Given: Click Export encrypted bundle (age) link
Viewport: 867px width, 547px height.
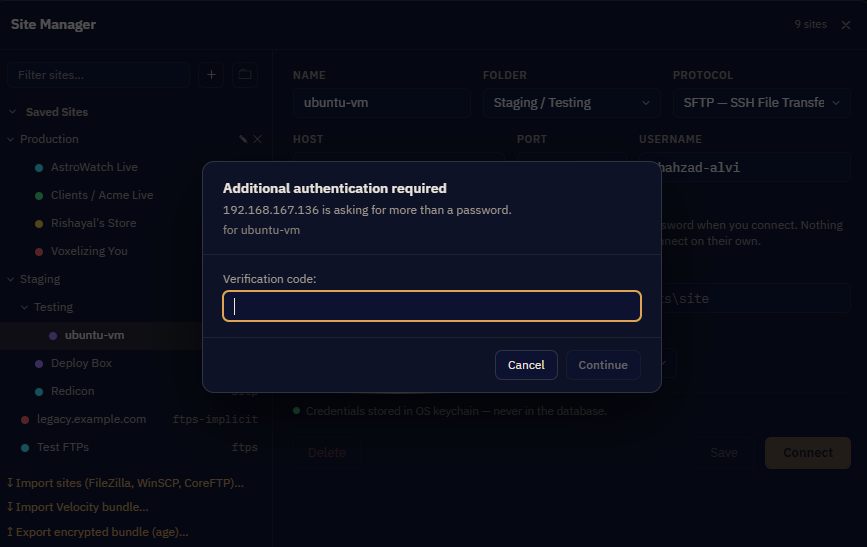Looking at the screenshot, I should click(97, 532).
